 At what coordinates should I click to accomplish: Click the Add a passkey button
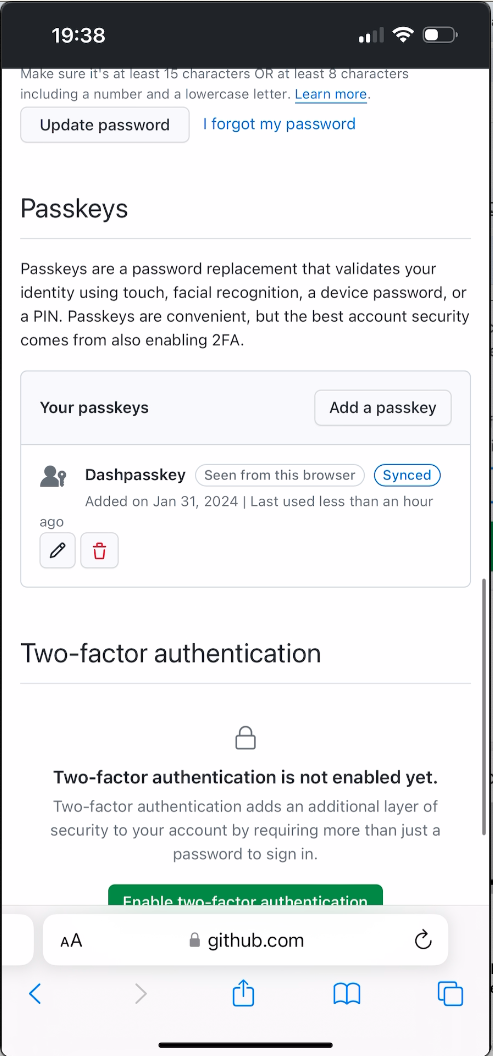(383, 407)
